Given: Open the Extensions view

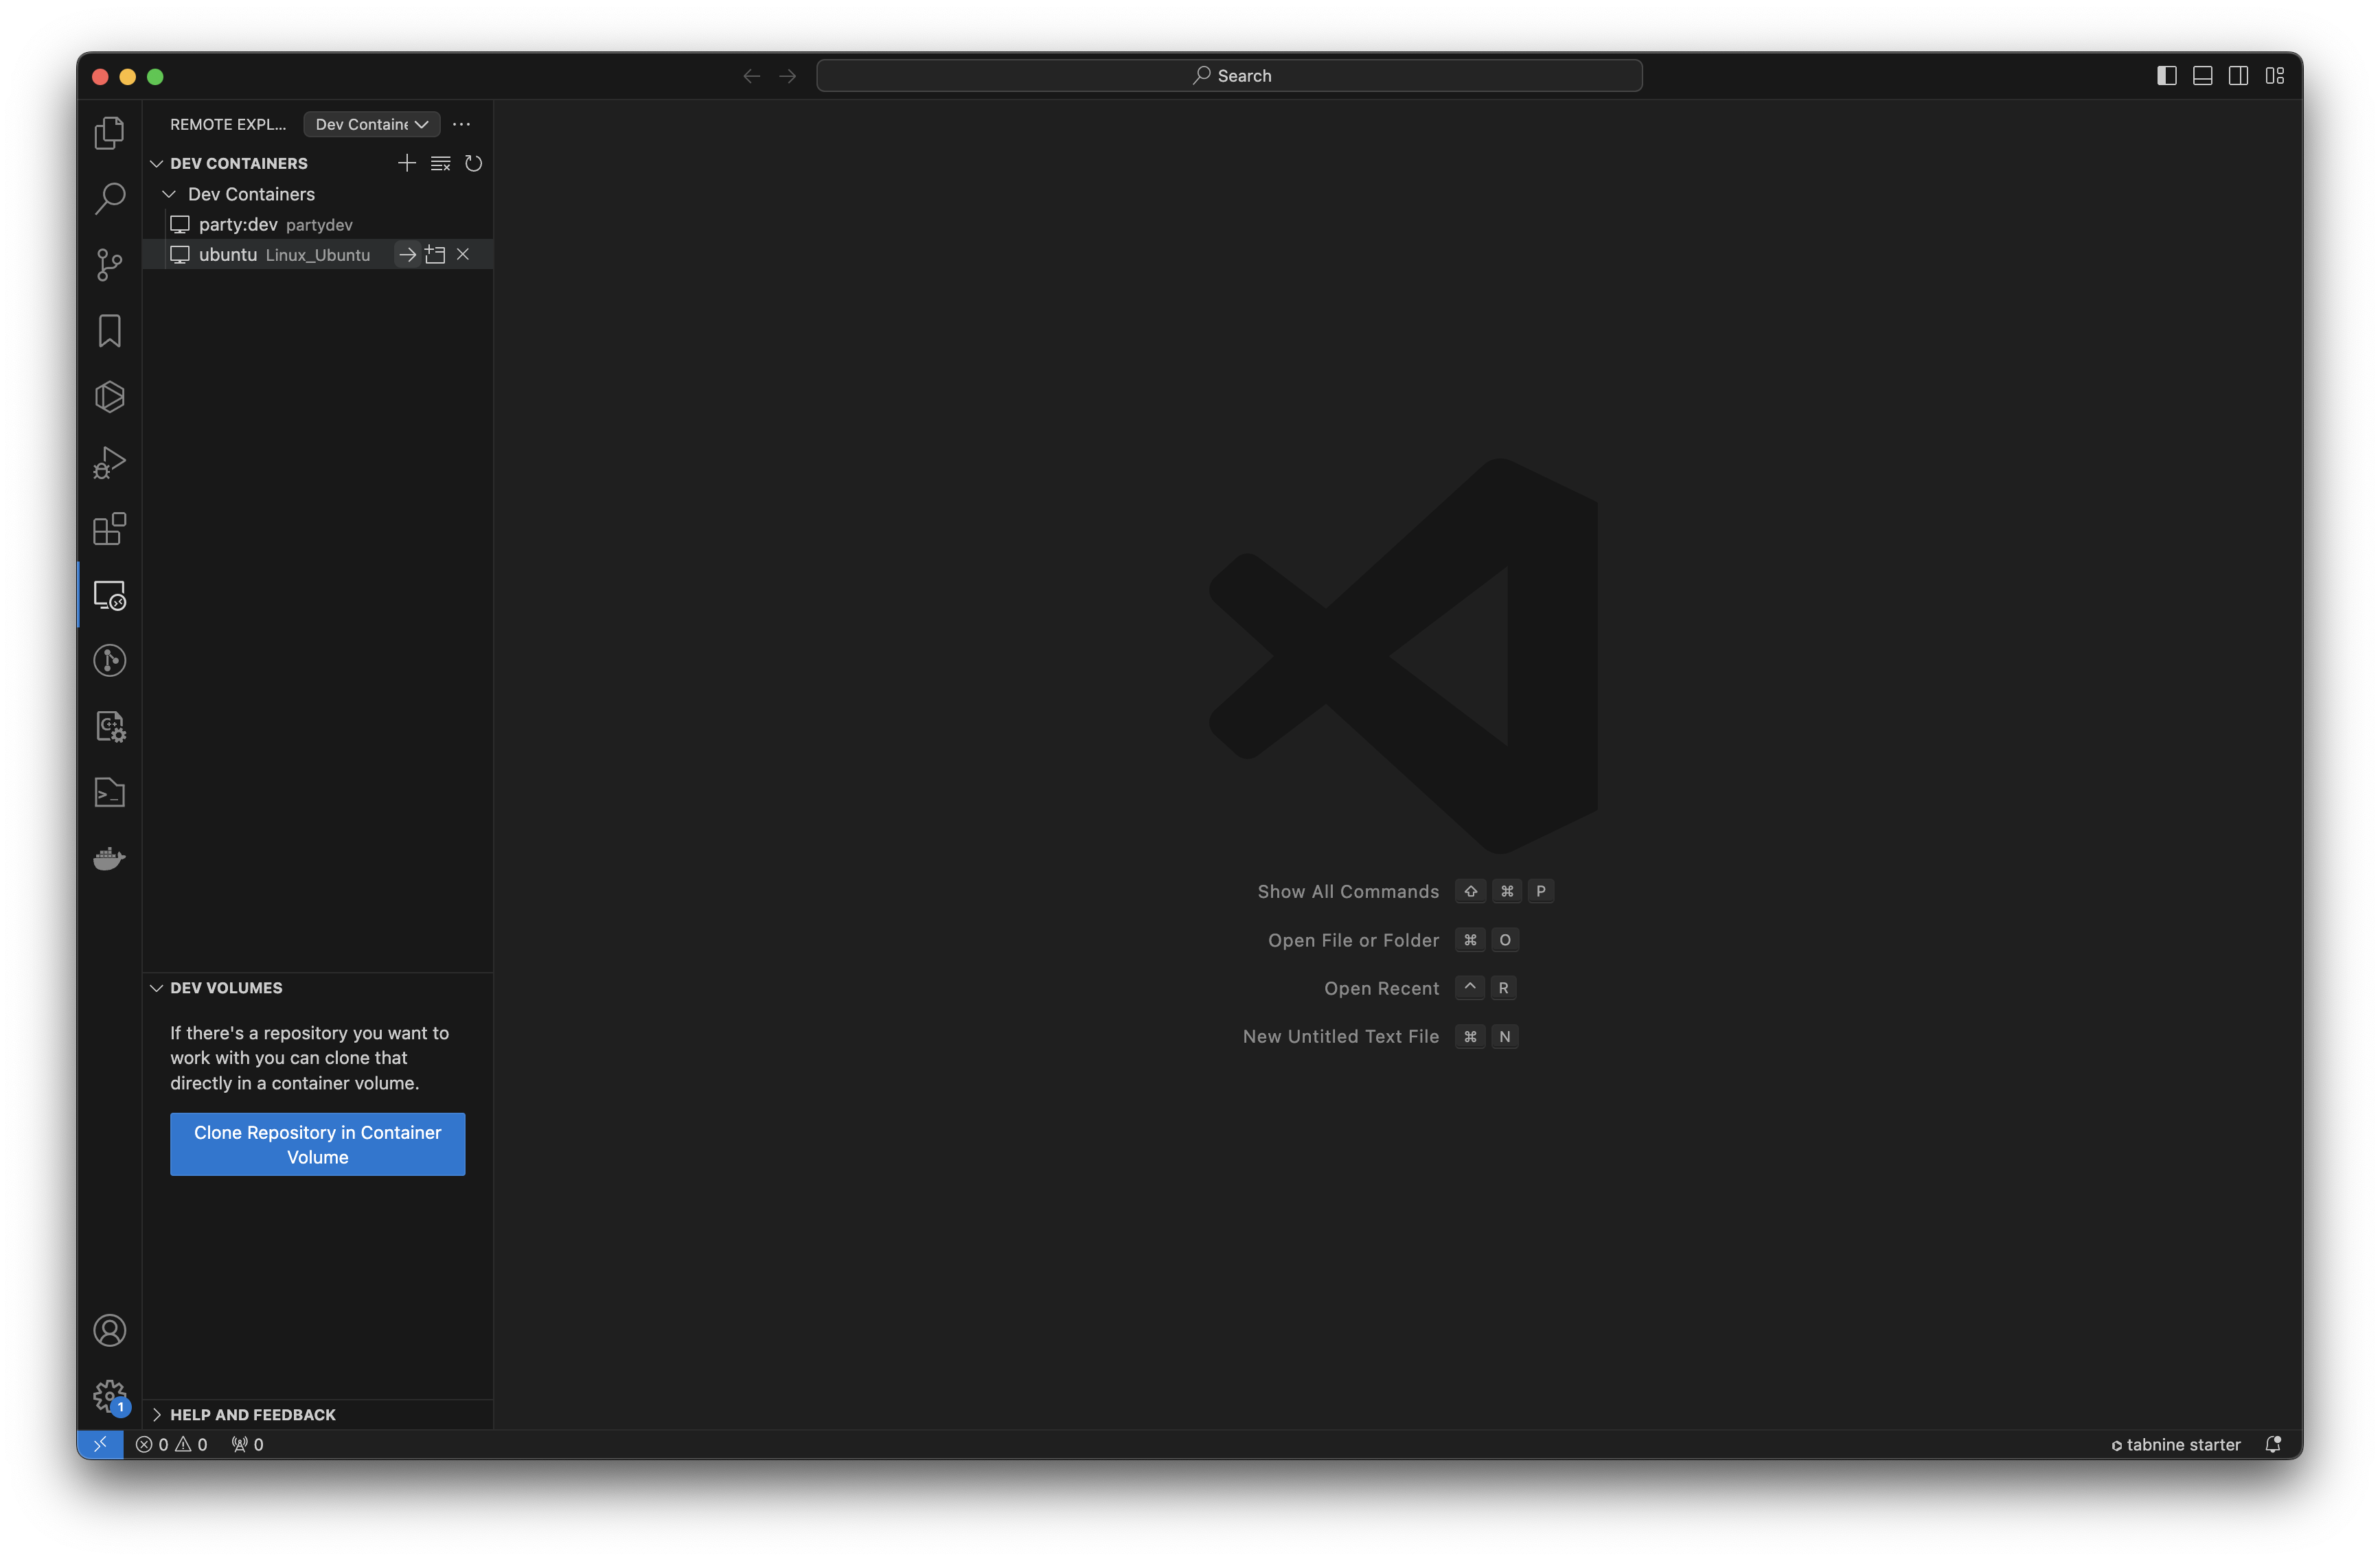Looking at the screenshot, I should [109, 529].
